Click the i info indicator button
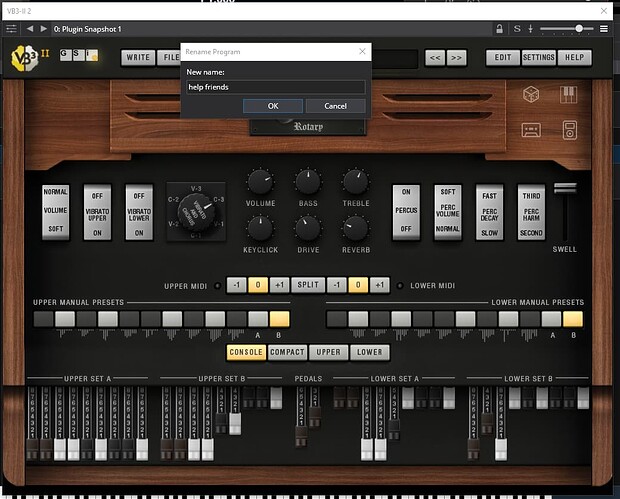Image resolution: width=620 pixels, height=499 pixels. pyautogui.click(x=92, y=55)
